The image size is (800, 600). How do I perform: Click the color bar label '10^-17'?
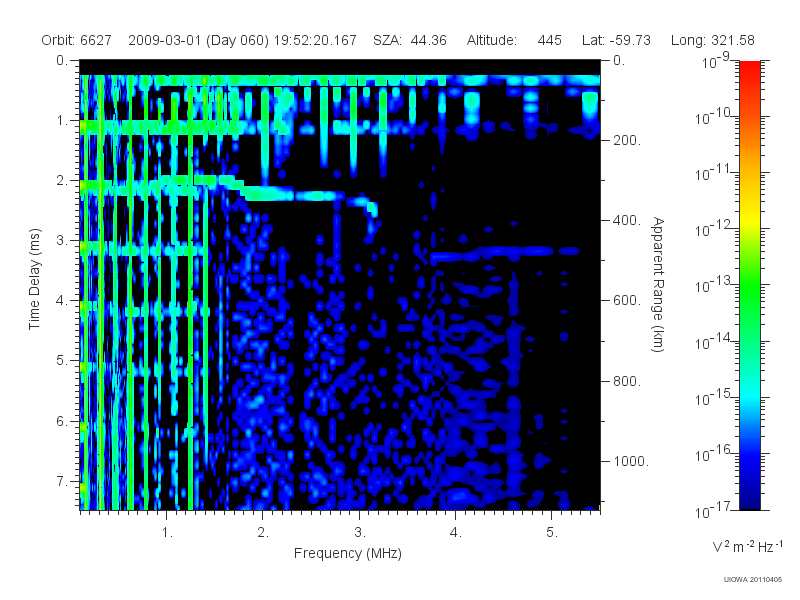point(713,509)
